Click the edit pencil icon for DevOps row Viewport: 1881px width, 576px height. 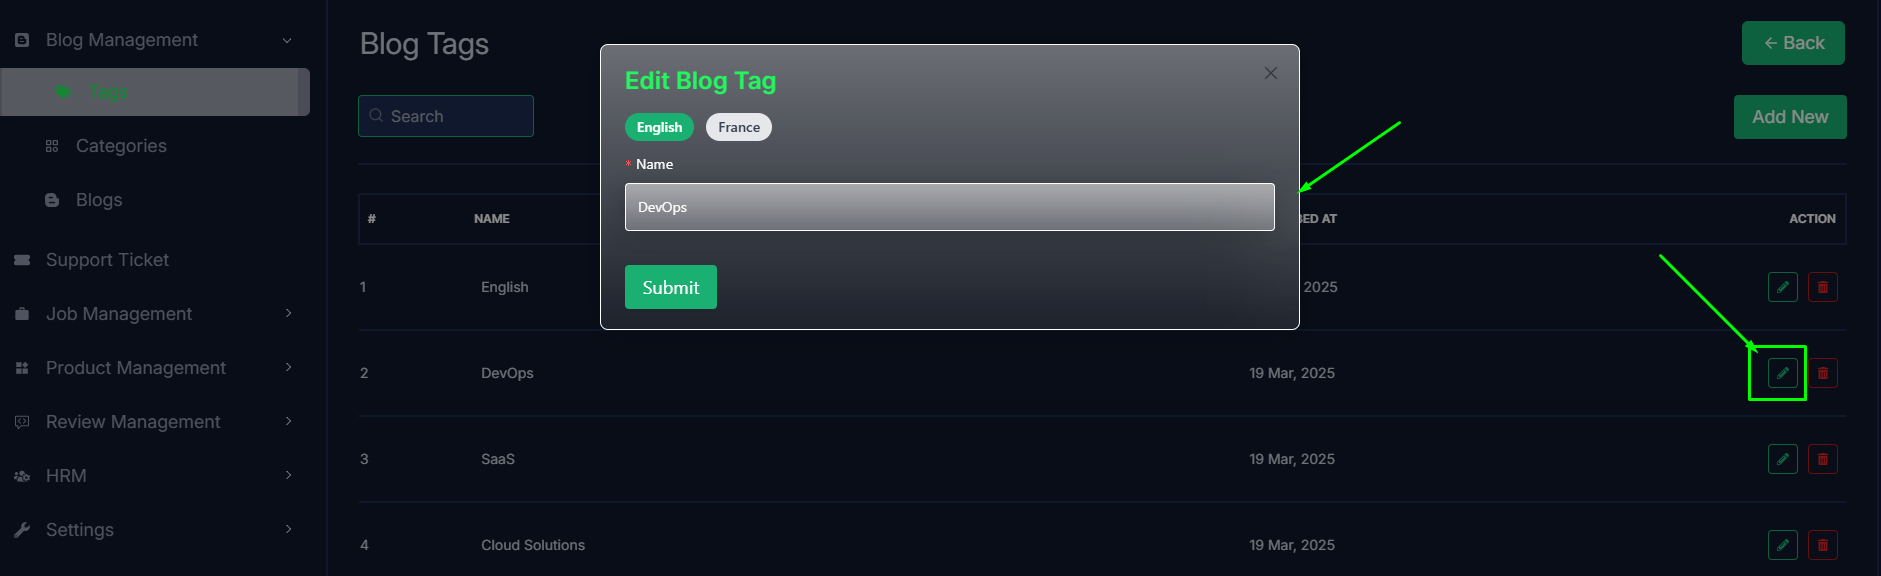[x=1782, y=373]
